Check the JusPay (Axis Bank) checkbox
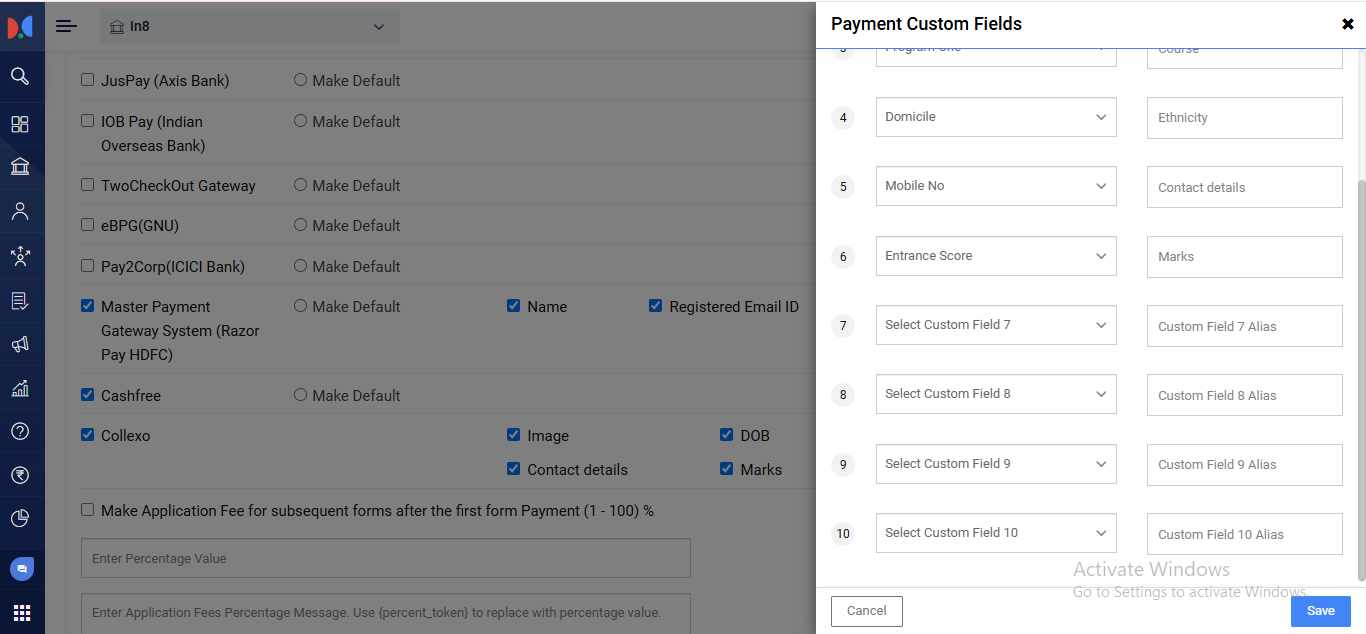Image resolution: width=1366 pixels, height=634 pixels. [x=88, y=80]
